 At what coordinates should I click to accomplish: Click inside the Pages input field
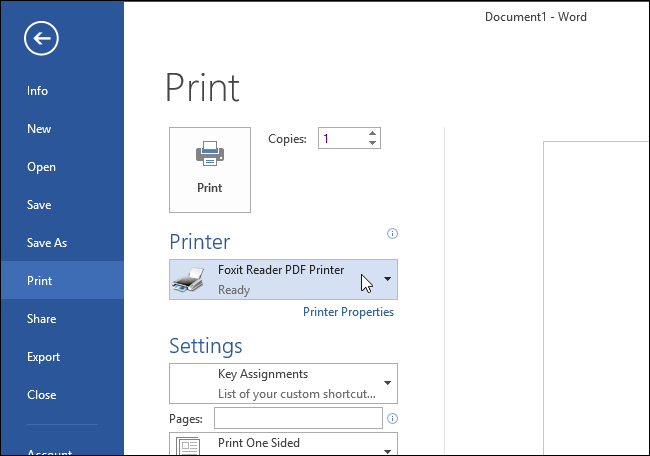[x=298, y=418]
